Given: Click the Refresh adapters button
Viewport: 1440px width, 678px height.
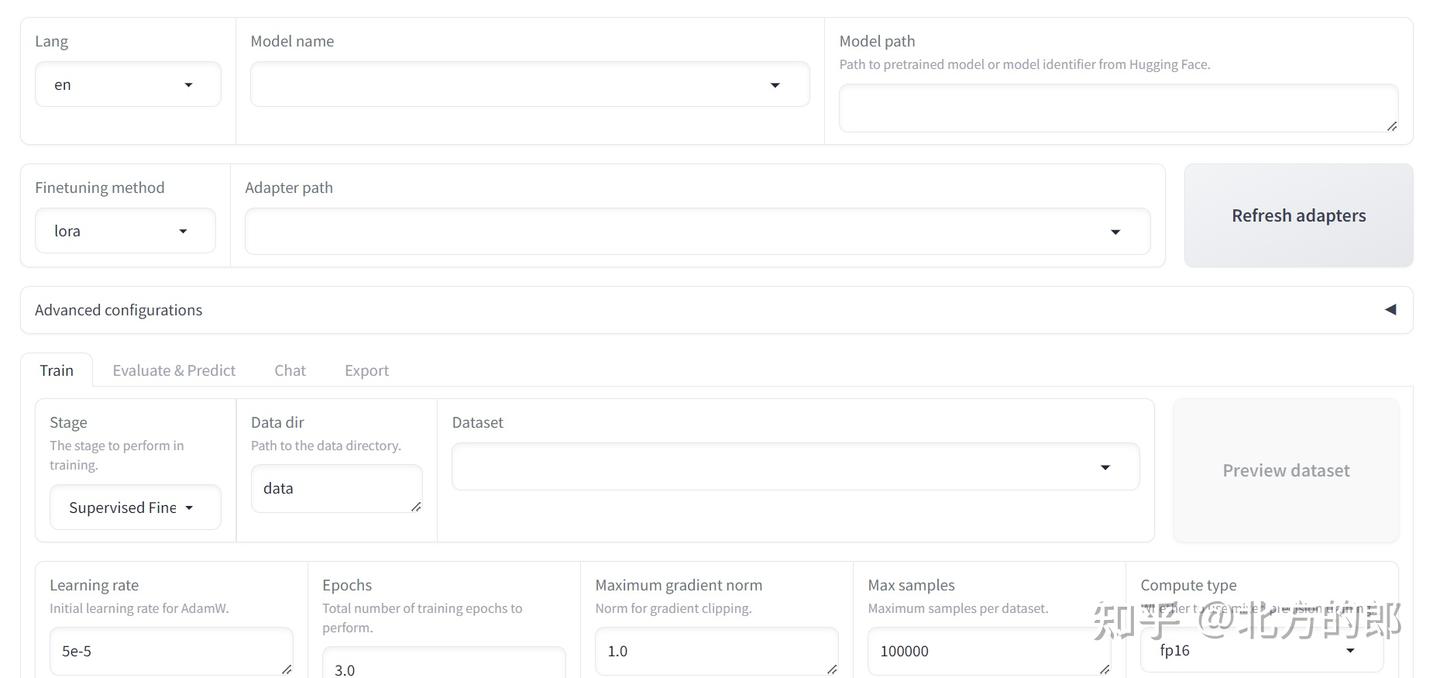Looking at the screenshot, I should [x=1298, y=216].
